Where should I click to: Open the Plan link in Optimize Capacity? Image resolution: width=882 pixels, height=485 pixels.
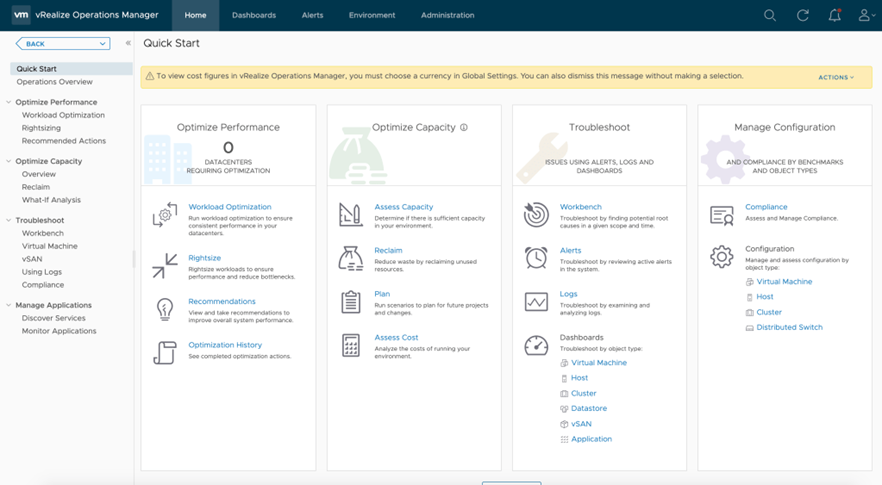pyautogui.click(x=382, y=294)
